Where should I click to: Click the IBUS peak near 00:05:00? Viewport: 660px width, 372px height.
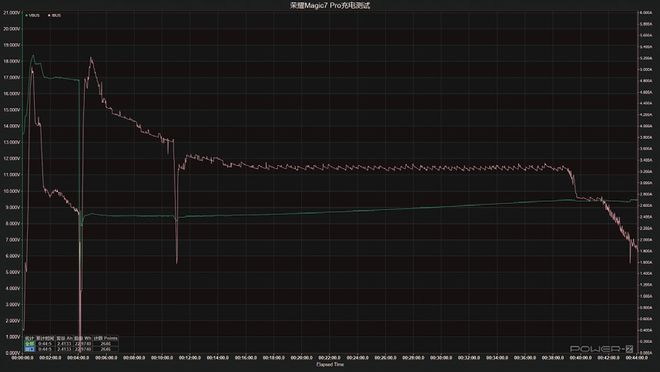click(91, 59)
